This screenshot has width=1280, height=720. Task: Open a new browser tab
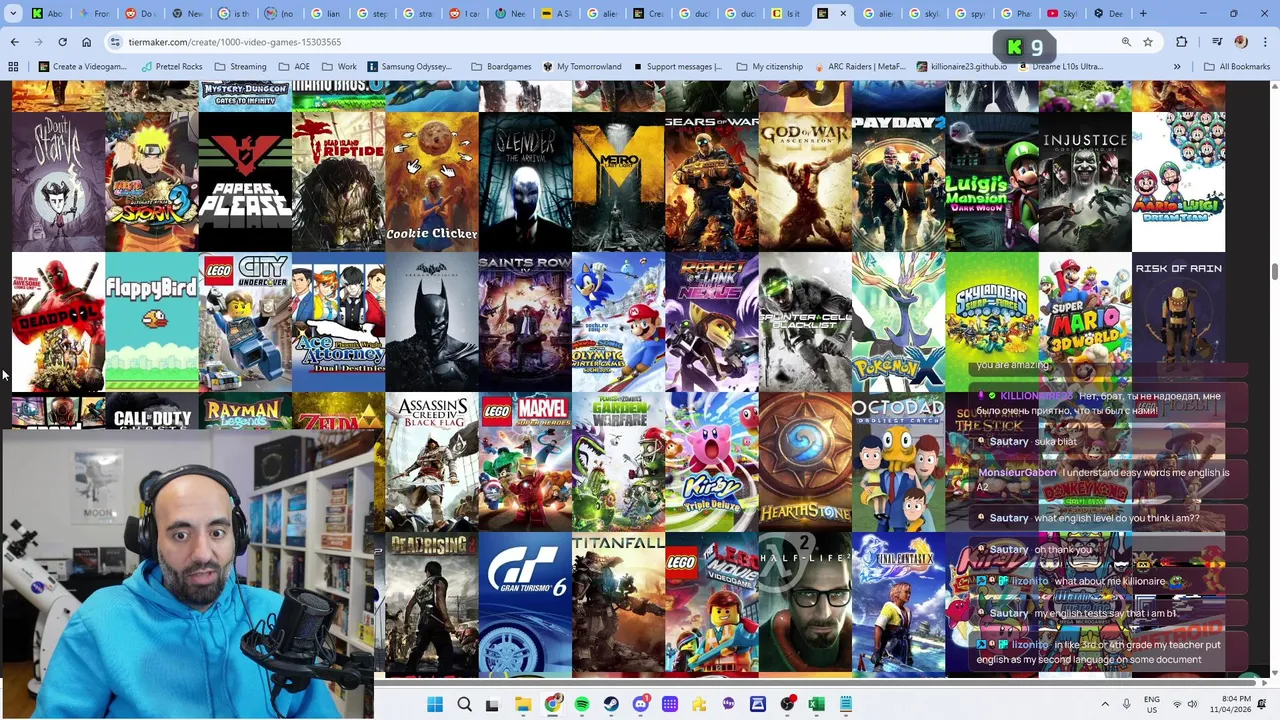click(1143, 13)
